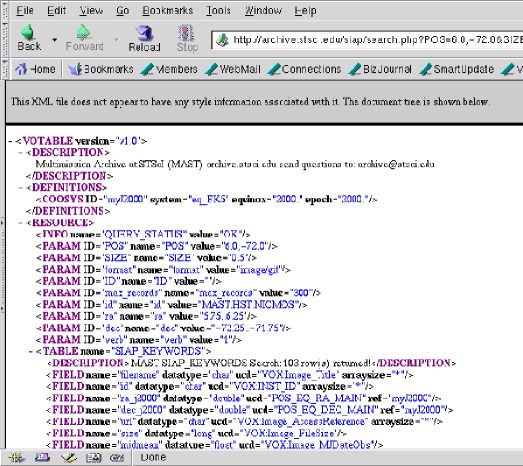Open the SmartUpdate toolbar link
The height and width of the screenshot is (466, 523).
[x=457, y=69]
